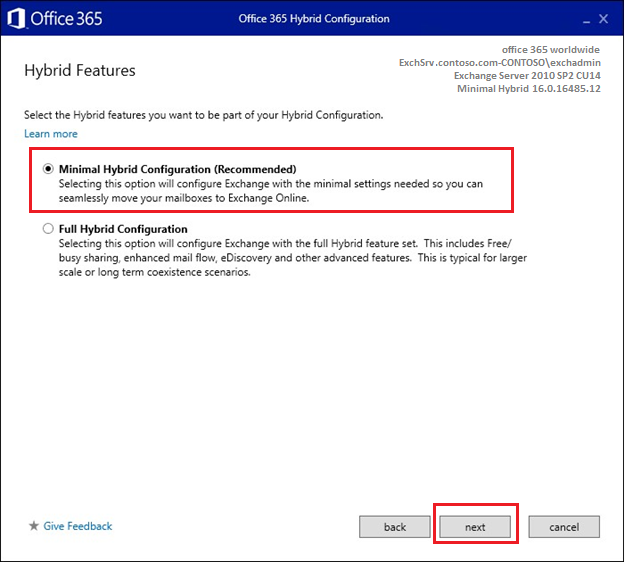Viewport: 626px width, 576px height.
Task: Cancel the hybrid configuration wizard
Action: [564, 526]
